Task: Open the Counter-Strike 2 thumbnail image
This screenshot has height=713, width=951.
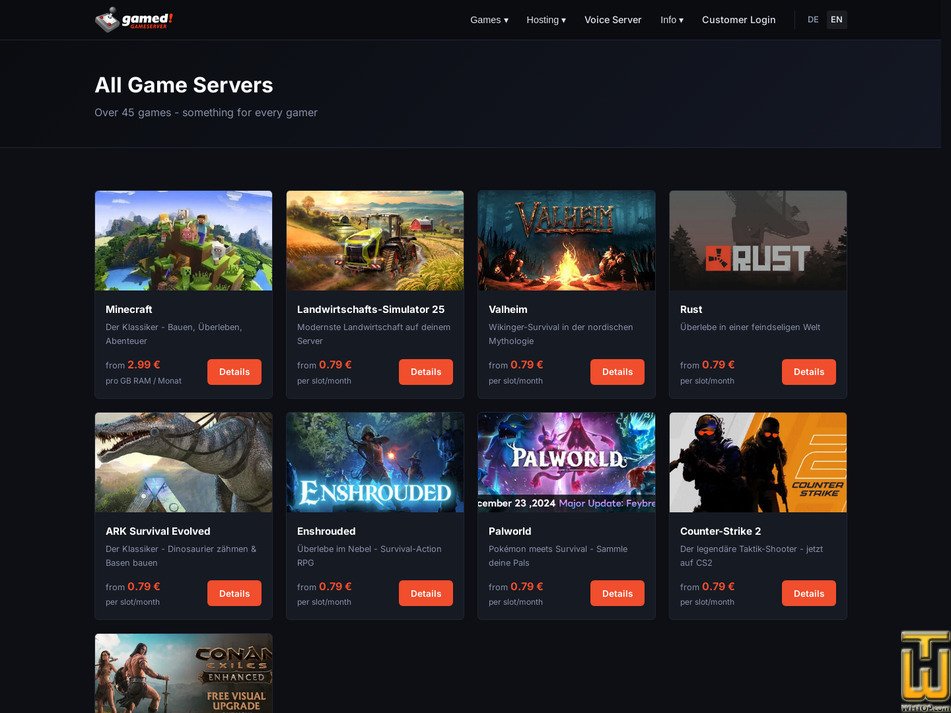Action: 758,463
